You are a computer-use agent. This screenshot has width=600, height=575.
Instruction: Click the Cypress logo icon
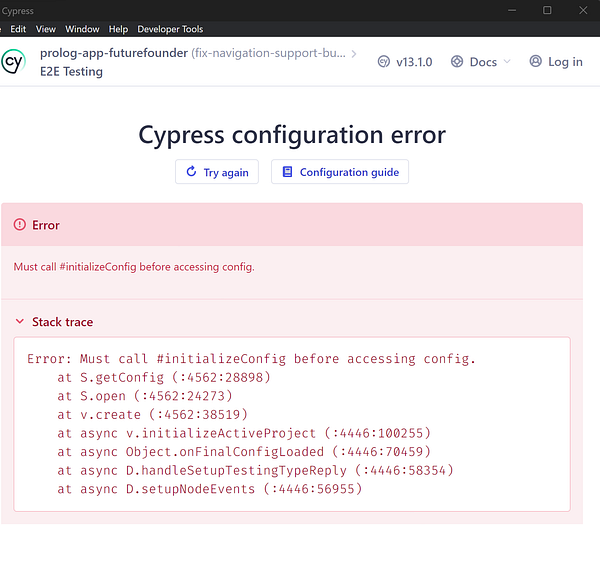13,62
